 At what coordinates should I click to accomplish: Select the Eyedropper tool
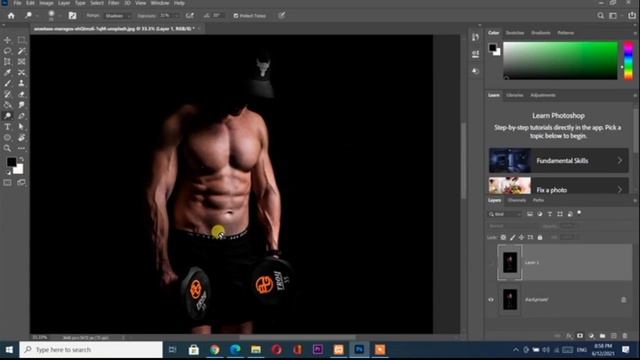pyautogui.click(x=7, y=73)
